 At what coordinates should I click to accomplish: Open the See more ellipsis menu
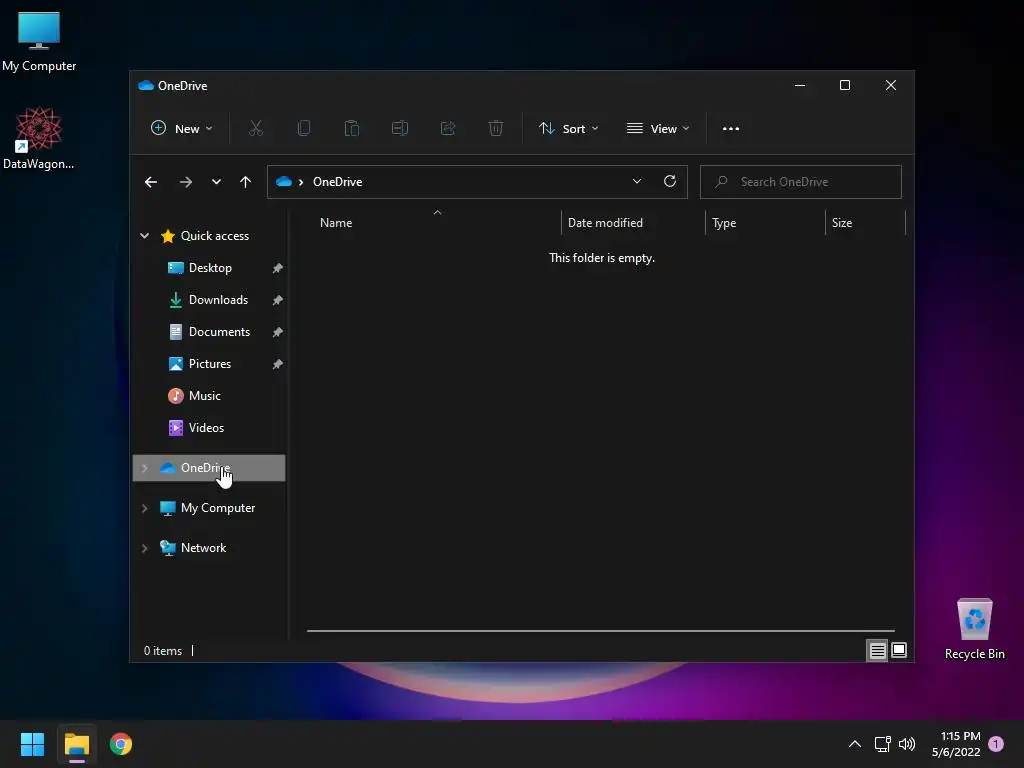[731, 129]
